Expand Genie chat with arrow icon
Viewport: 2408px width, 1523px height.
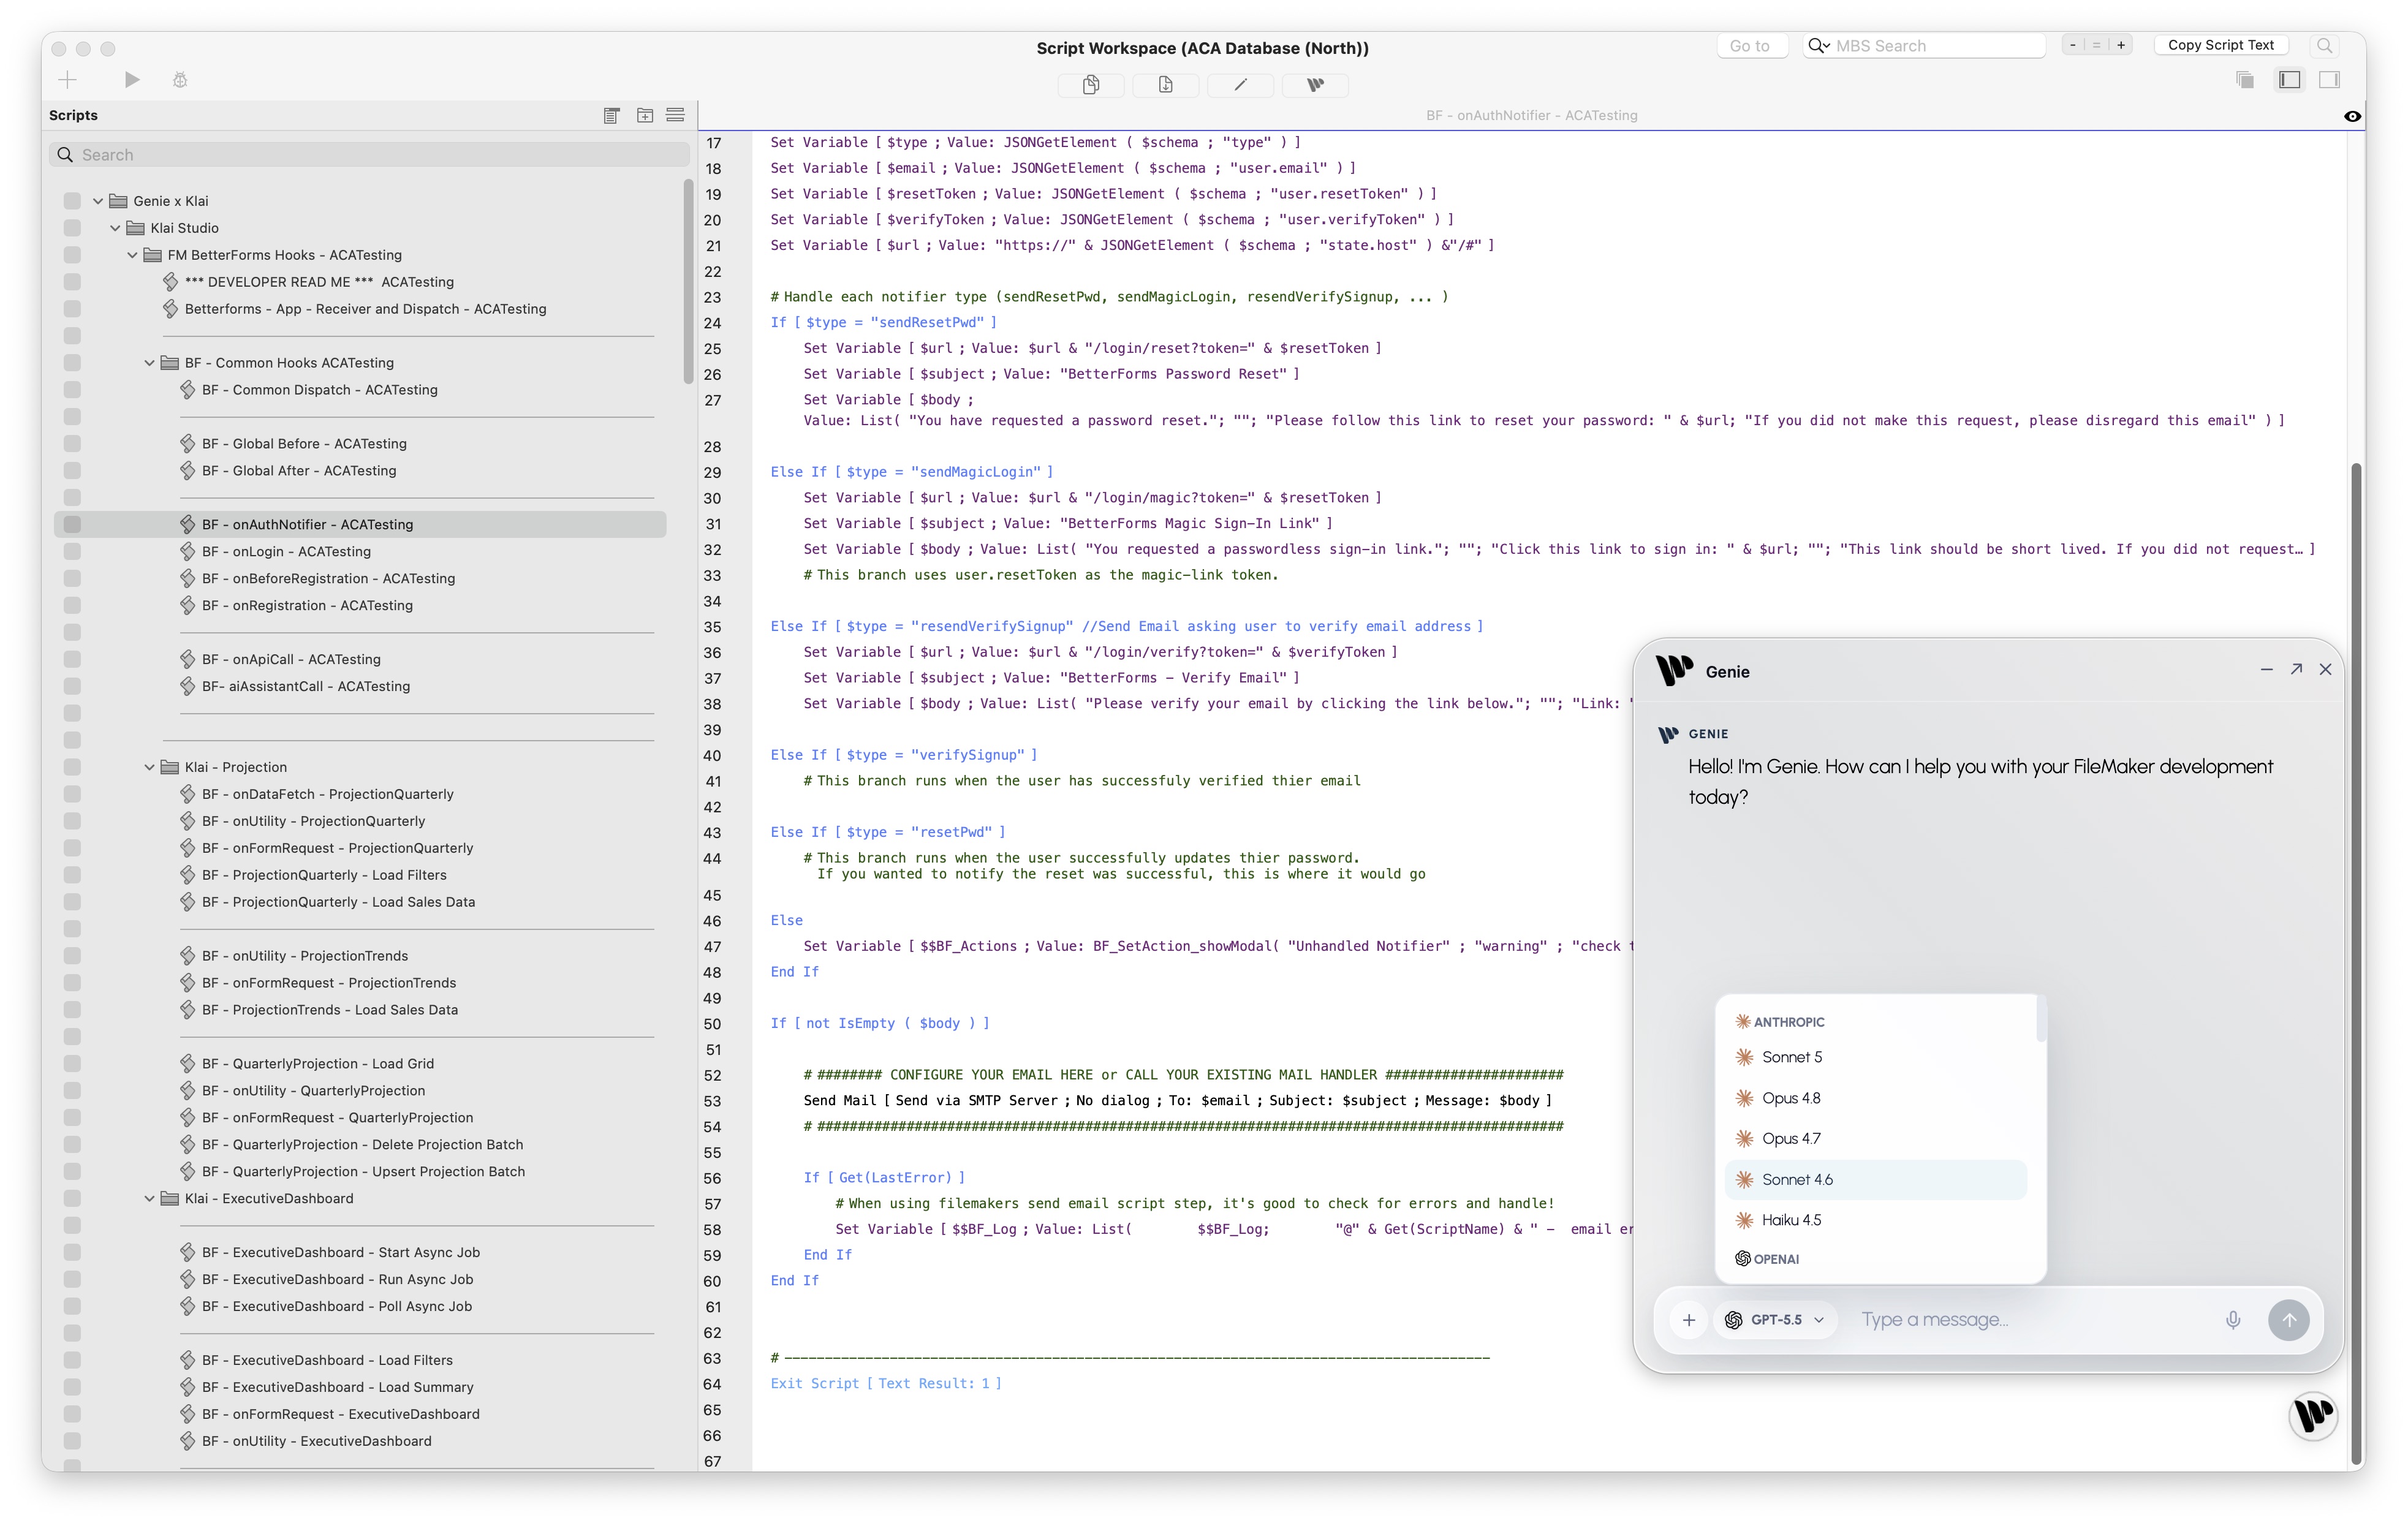coord(2296,670)
